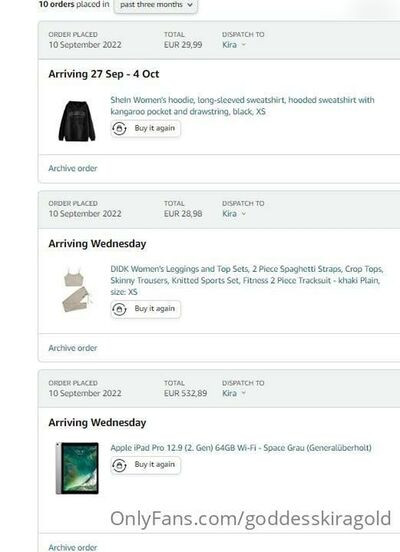
Task: Archive the EUR 28,98 leggings order
Action: [73, 348]
